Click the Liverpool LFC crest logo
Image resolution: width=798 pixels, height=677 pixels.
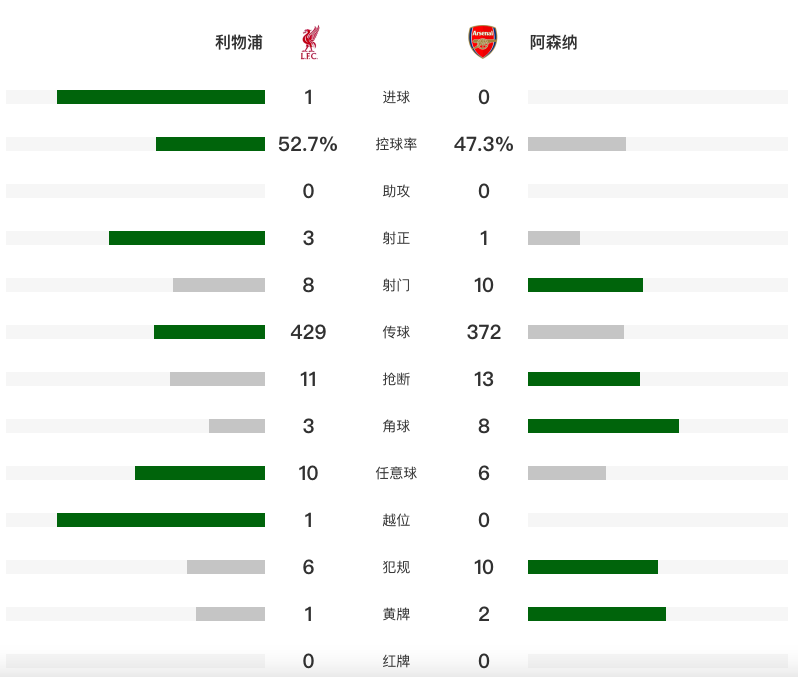pyautogui.click(x=309, y=42)
